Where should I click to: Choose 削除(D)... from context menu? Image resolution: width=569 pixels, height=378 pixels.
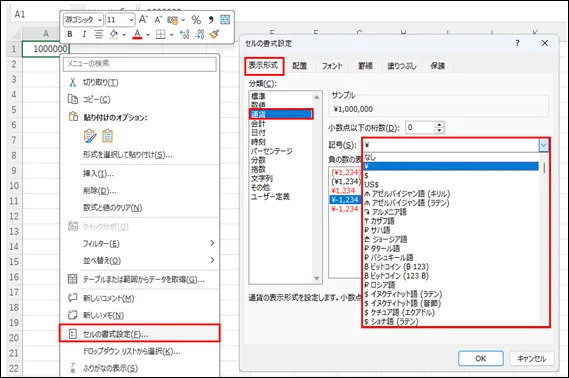140,190
